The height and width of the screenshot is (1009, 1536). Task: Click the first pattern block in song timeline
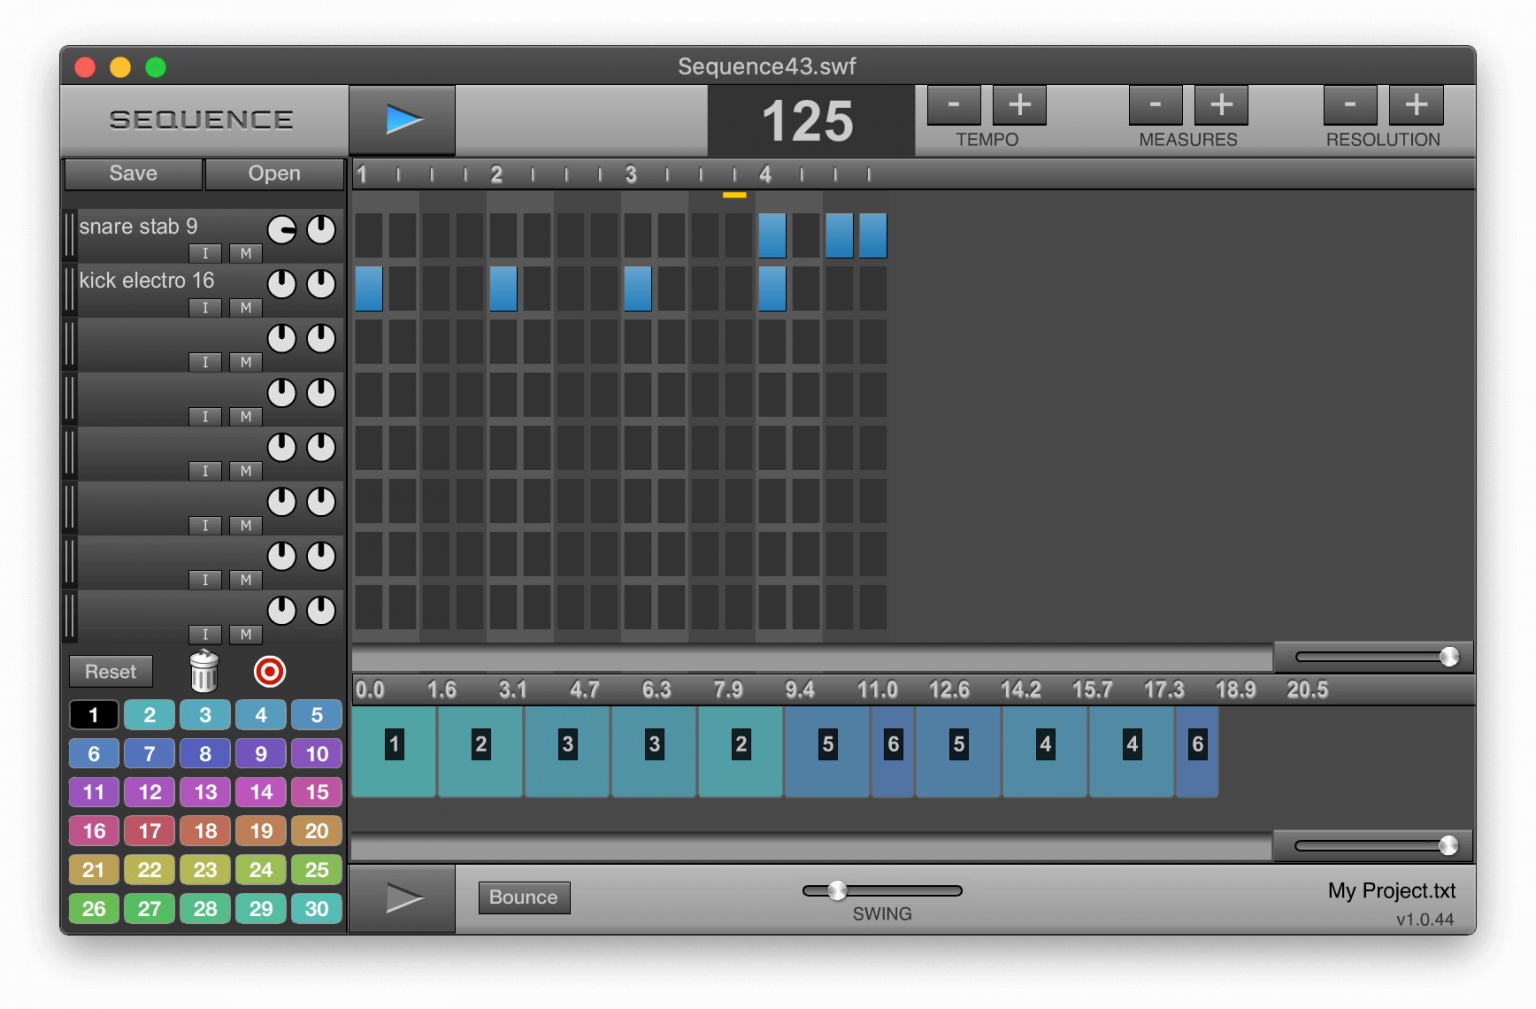point(394,751)
